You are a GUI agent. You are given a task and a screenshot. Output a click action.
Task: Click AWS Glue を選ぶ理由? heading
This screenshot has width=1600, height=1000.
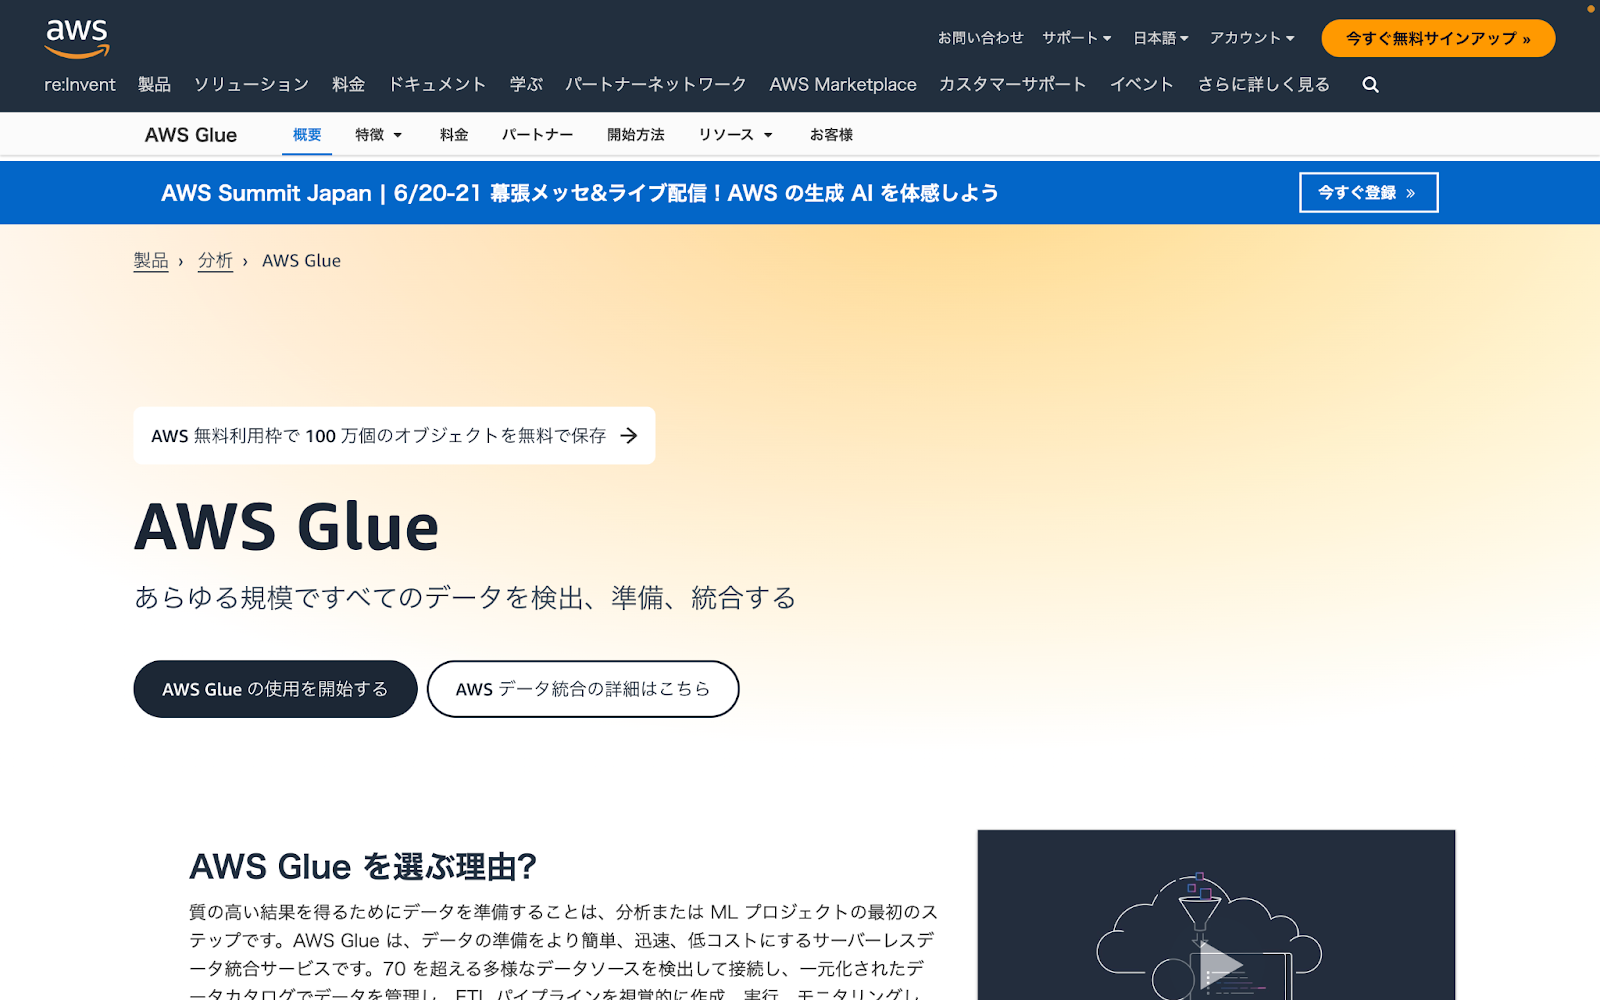click(363, 866)
